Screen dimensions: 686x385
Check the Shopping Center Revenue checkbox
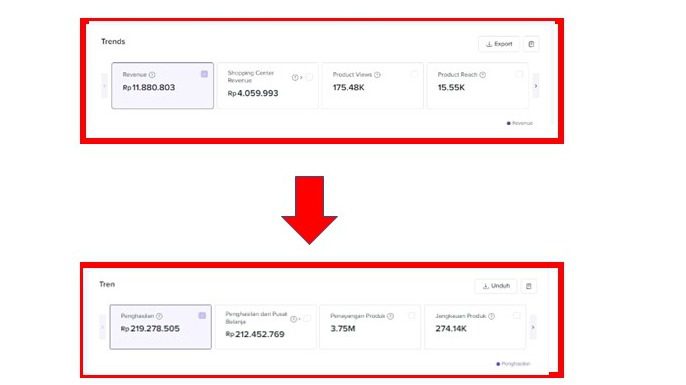[309, 77]
